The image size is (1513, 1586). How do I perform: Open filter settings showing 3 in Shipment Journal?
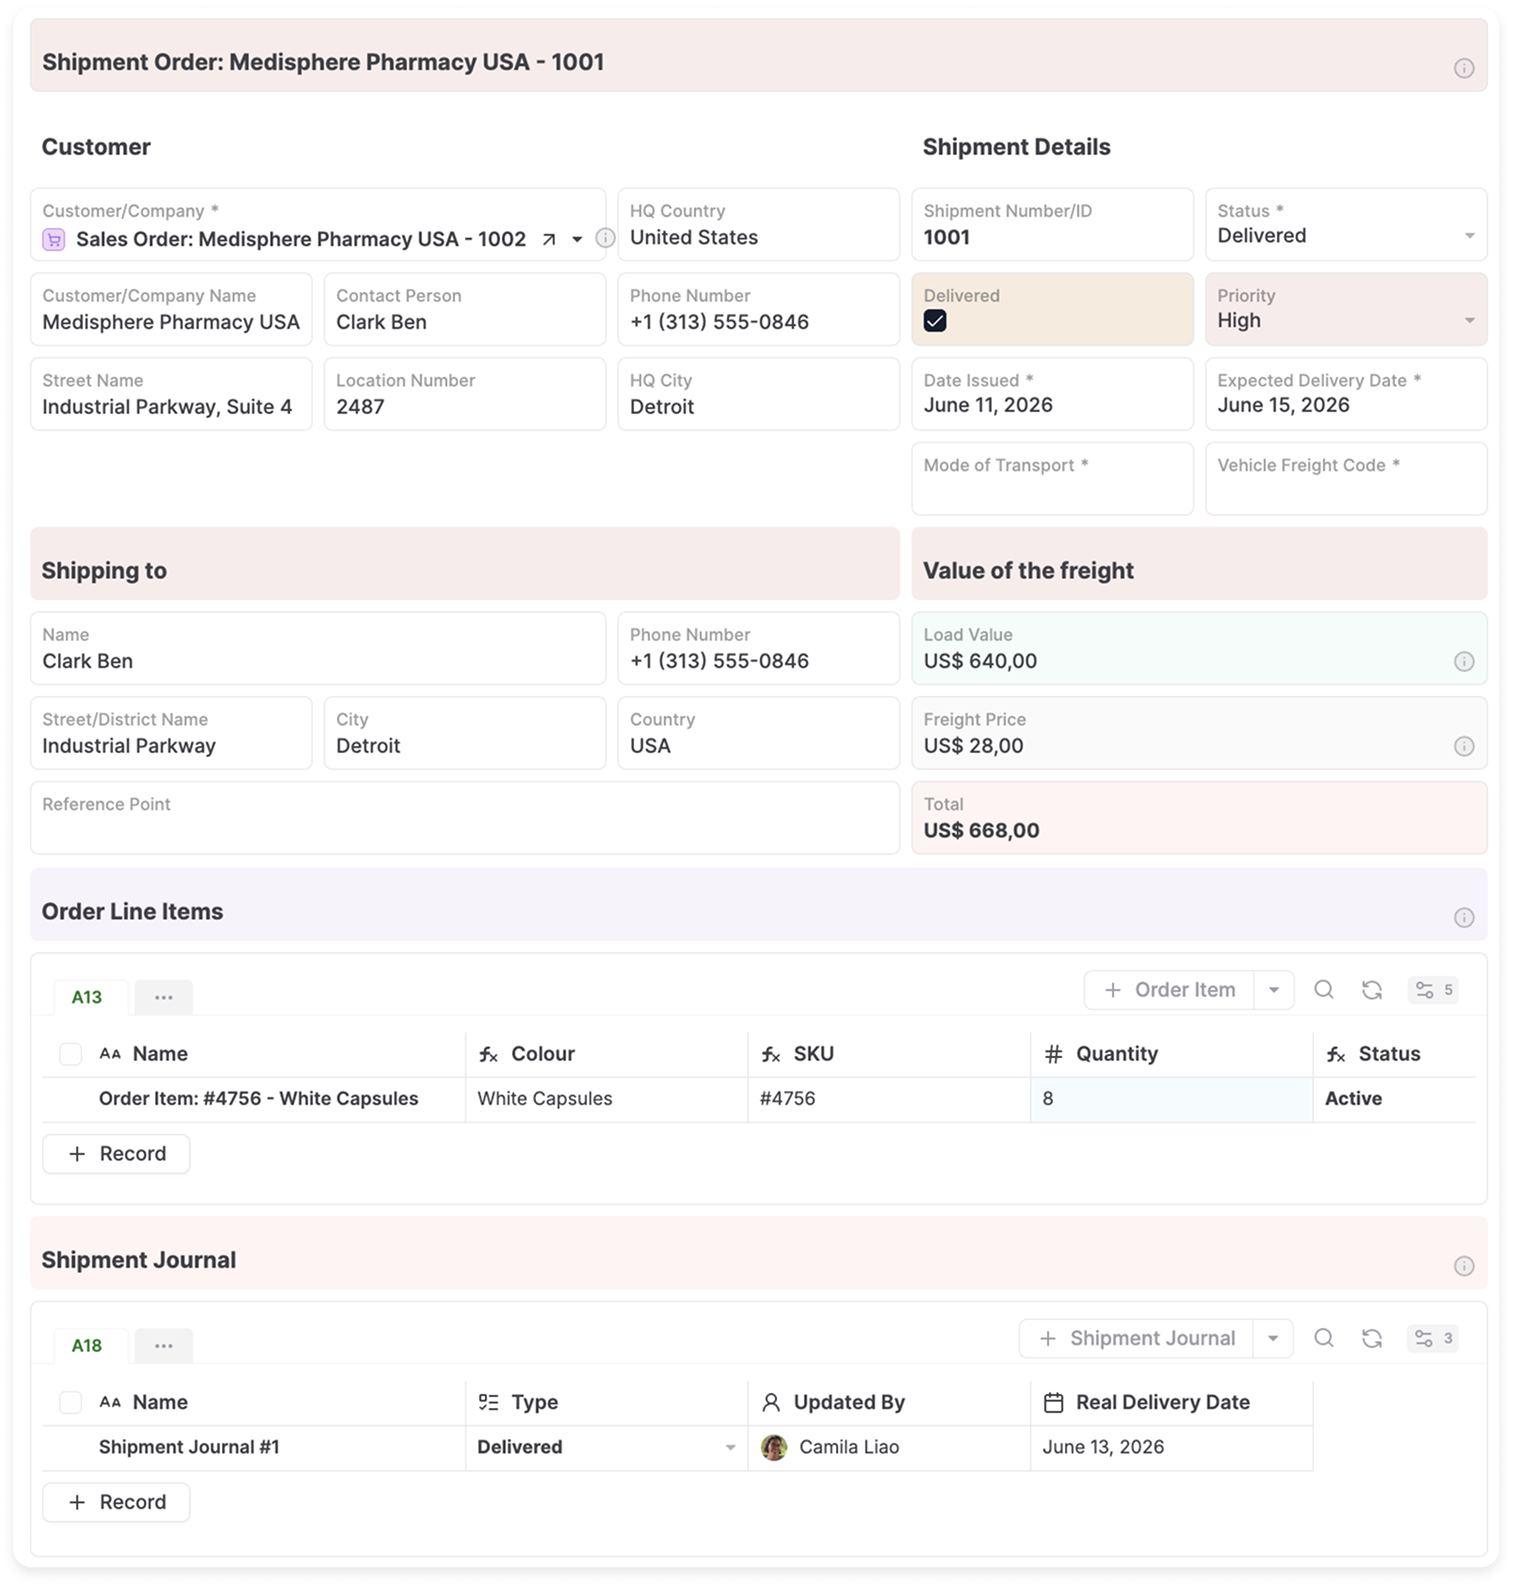(x=1433, y=1338)
